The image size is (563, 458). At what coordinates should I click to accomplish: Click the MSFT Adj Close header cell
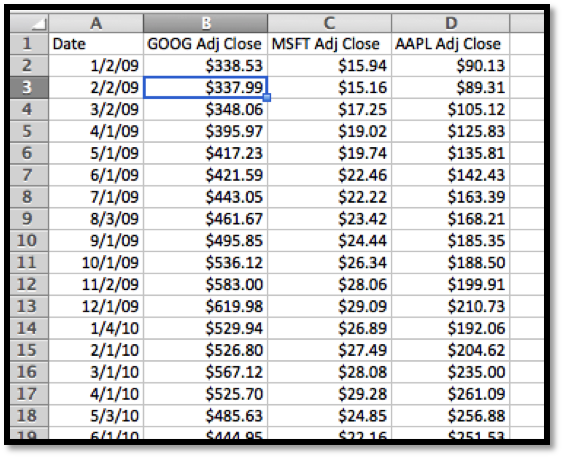pyautogui.click(x=329, y=44)
